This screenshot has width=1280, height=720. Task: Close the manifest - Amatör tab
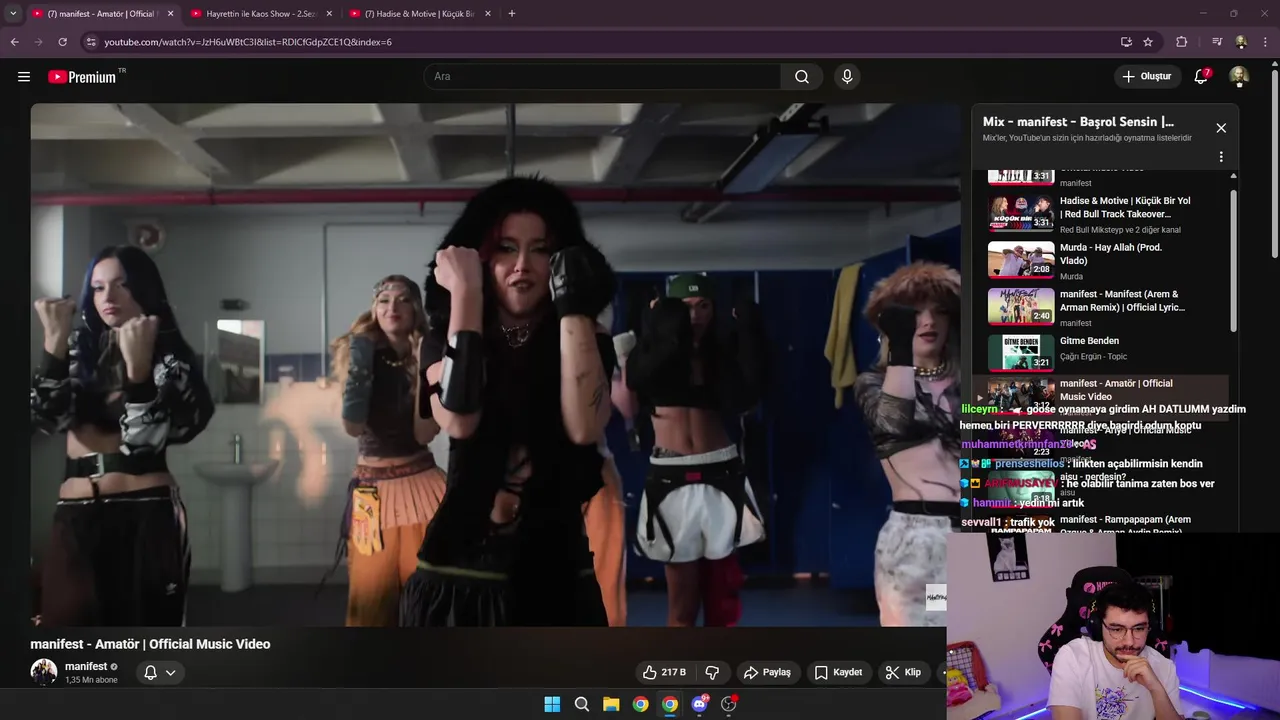[170, 14]
